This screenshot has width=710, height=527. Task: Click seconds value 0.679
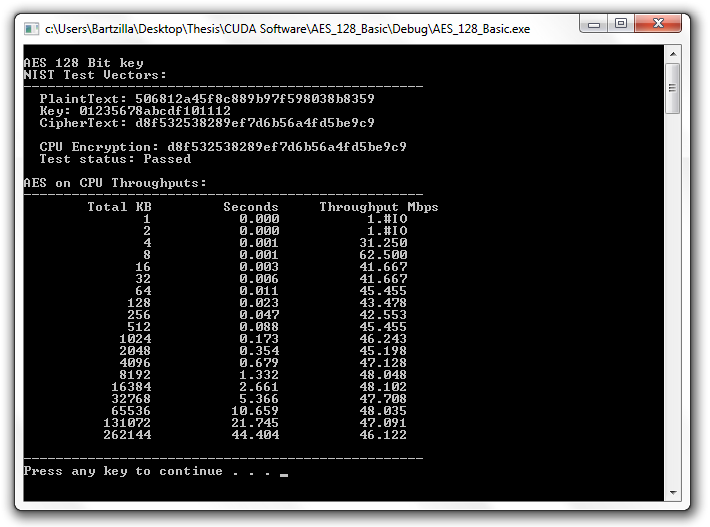coord(259,363)
